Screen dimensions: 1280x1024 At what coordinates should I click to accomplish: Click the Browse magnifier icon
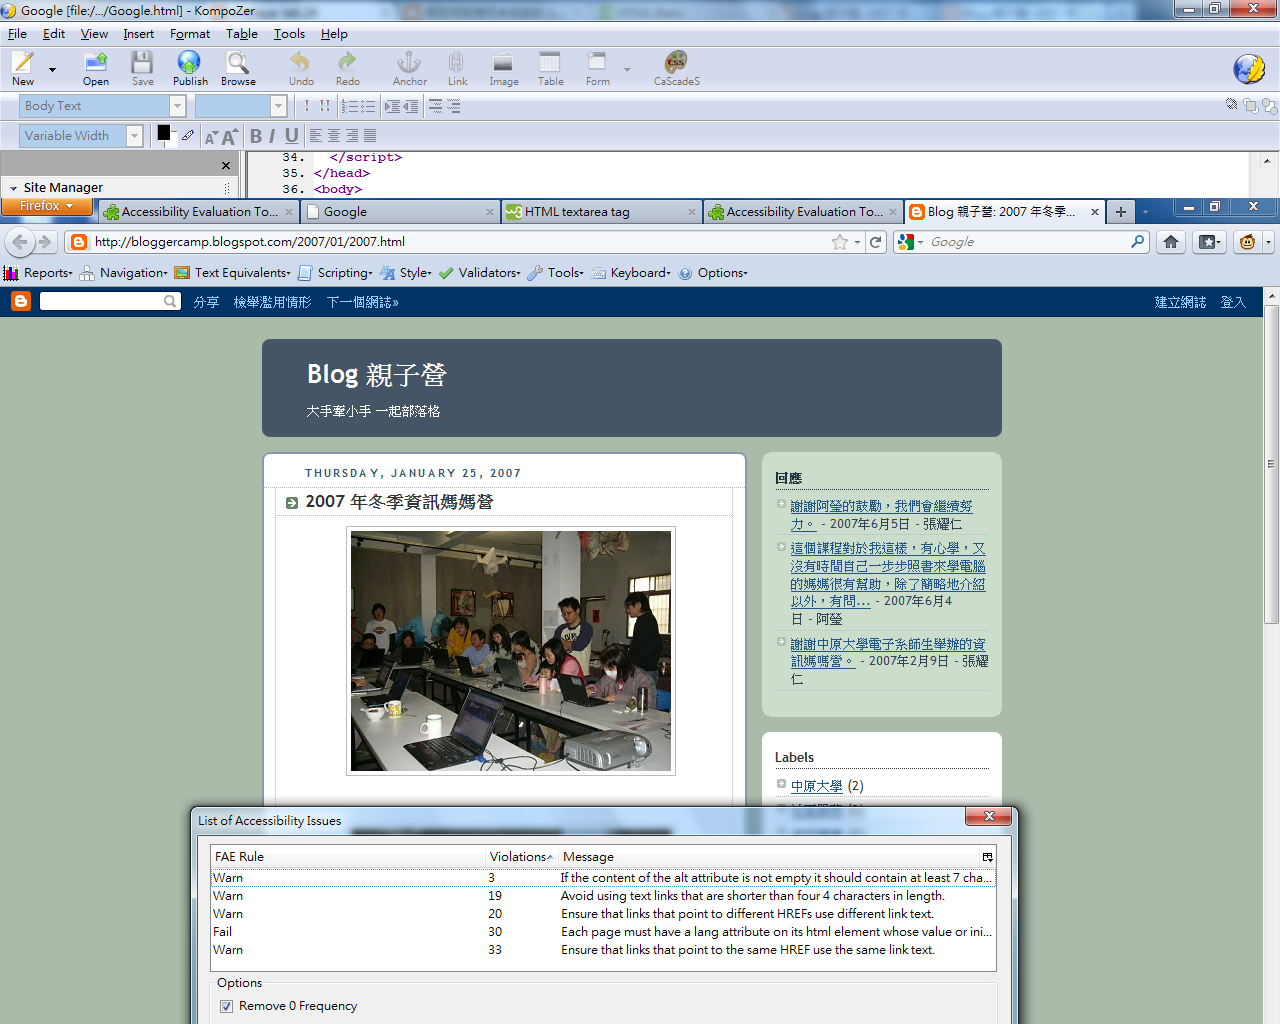click(238, 68)
